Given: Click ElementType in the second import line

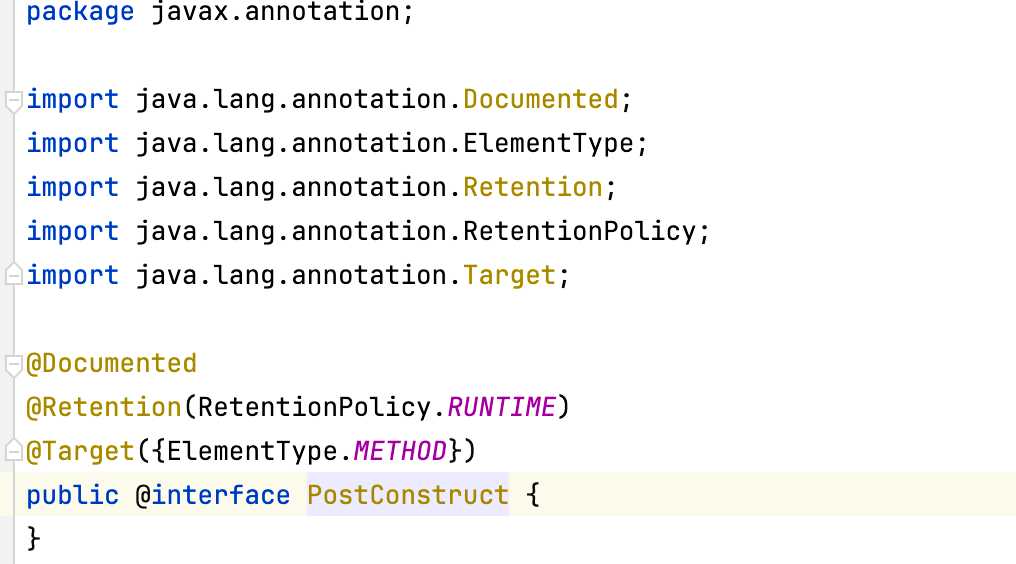Looking at the screenshot, I should click(x=548, y=144).
